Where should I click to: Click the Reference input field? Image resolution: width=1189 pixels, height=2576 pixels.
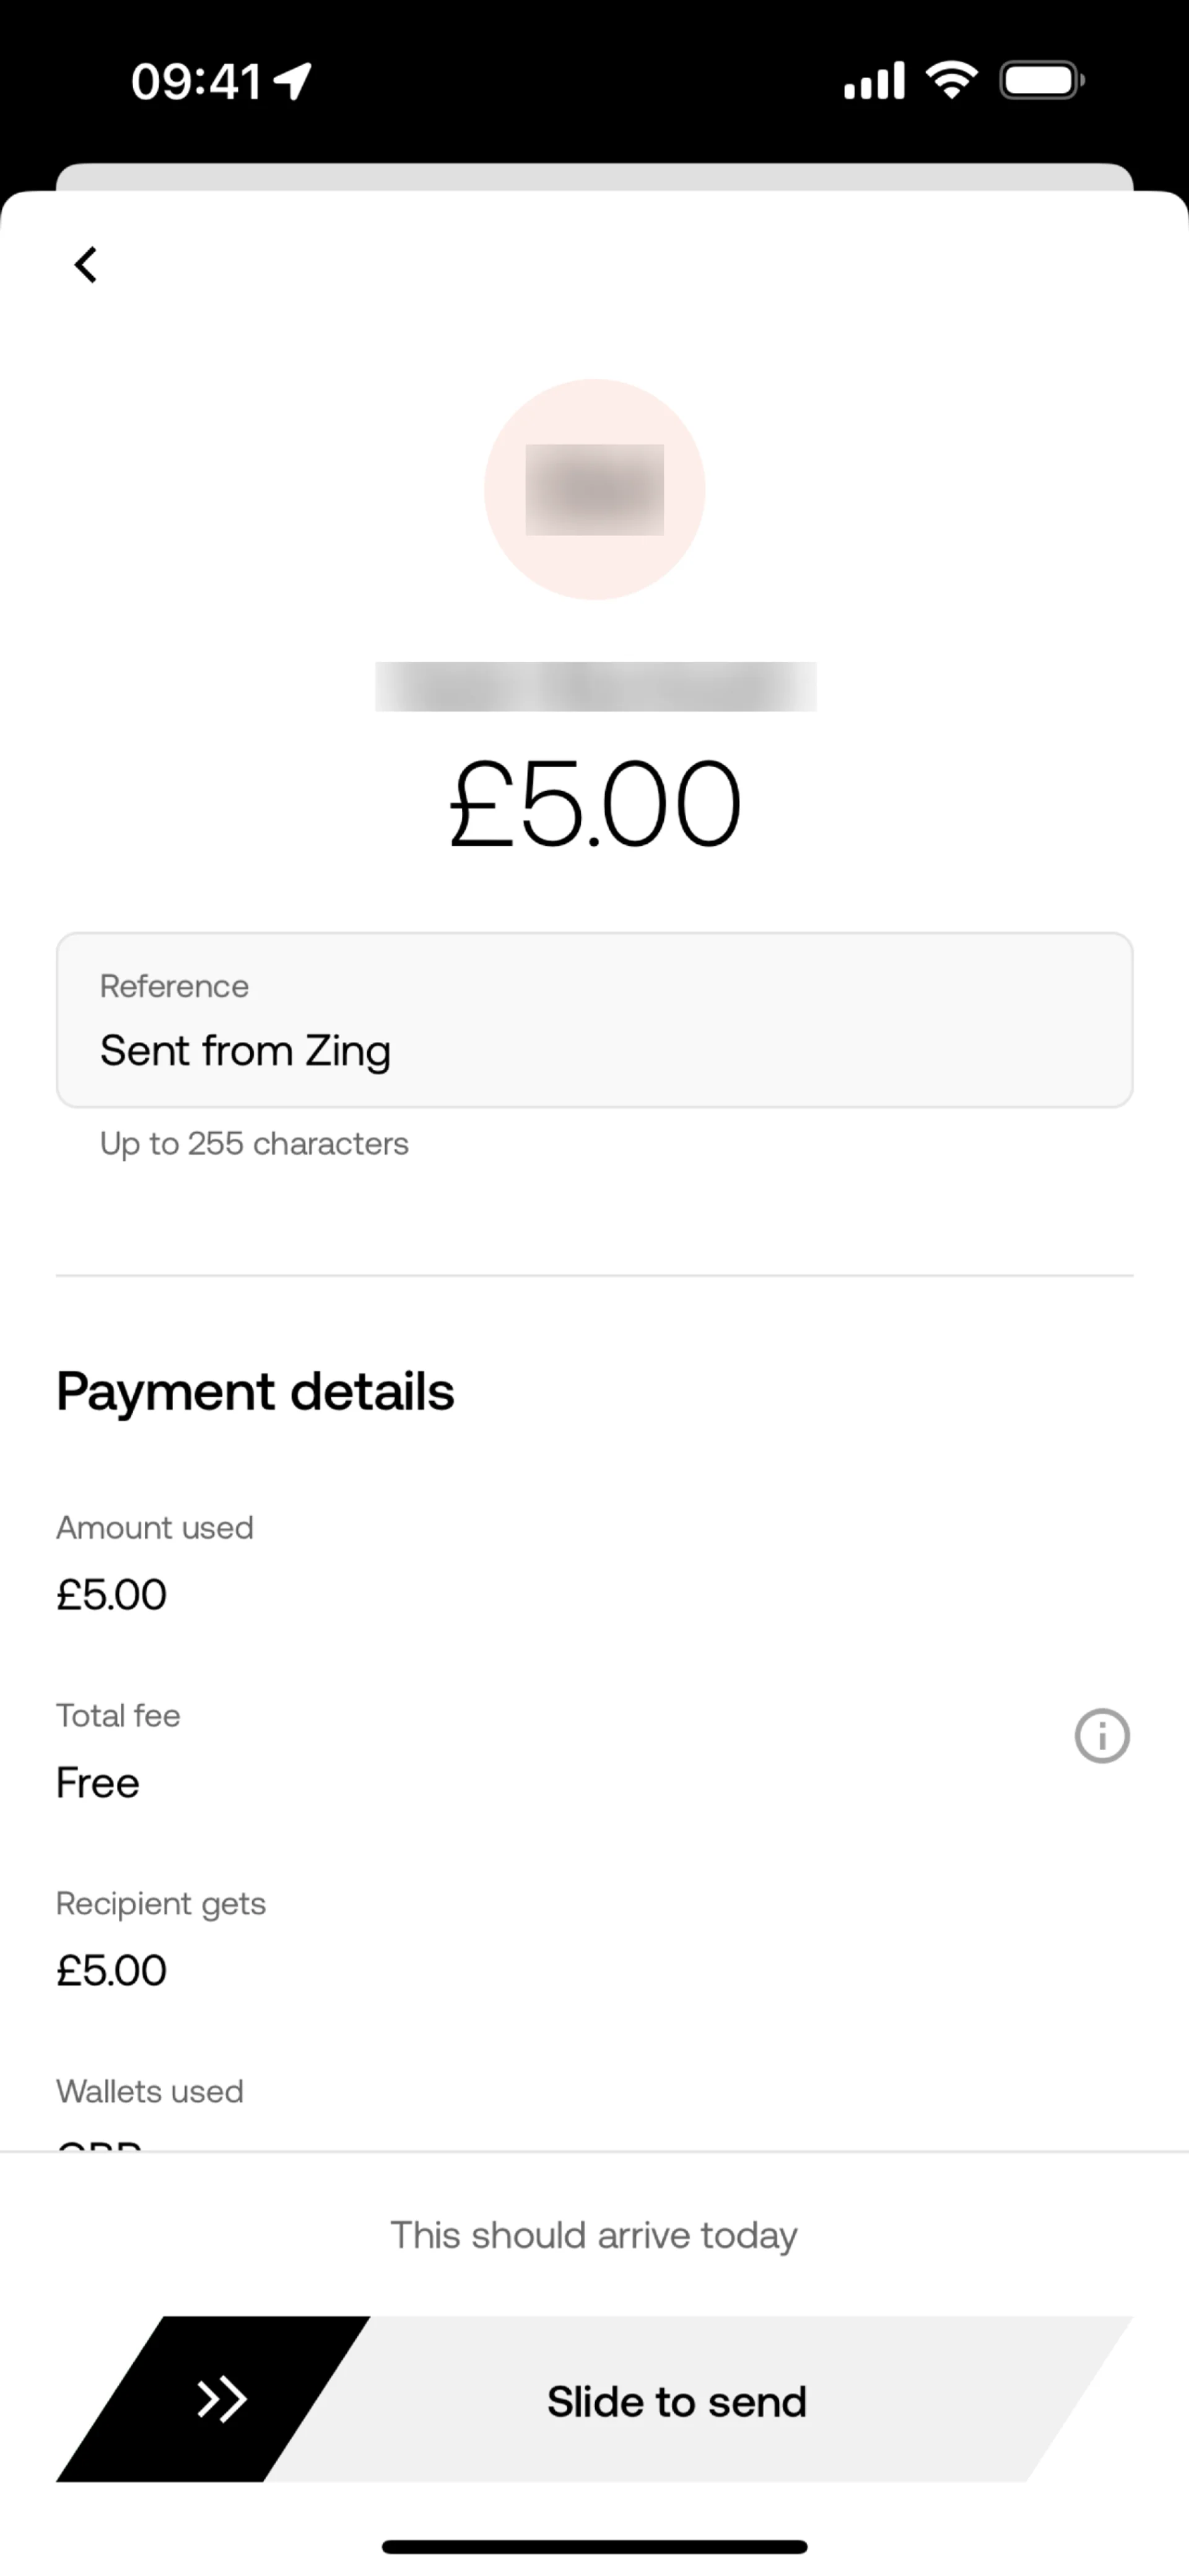[594, 1020]
